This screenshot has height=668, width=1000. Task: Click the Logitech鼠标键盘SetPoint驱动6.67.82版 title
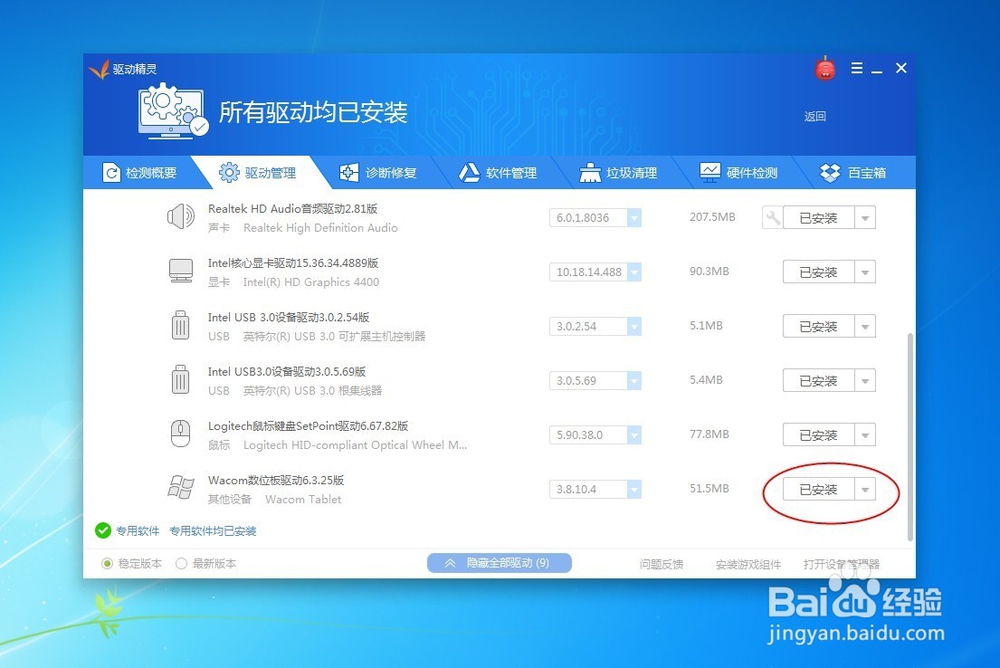pos(308,426)
